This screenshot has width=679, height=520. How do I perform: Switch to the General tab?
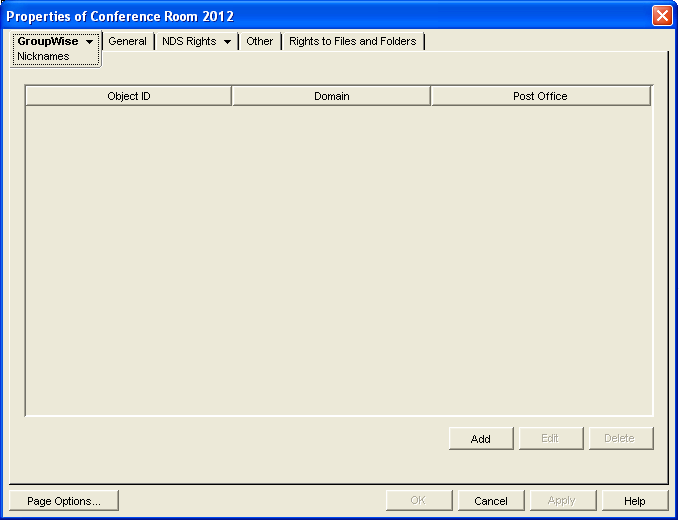(x=127, y=42)
